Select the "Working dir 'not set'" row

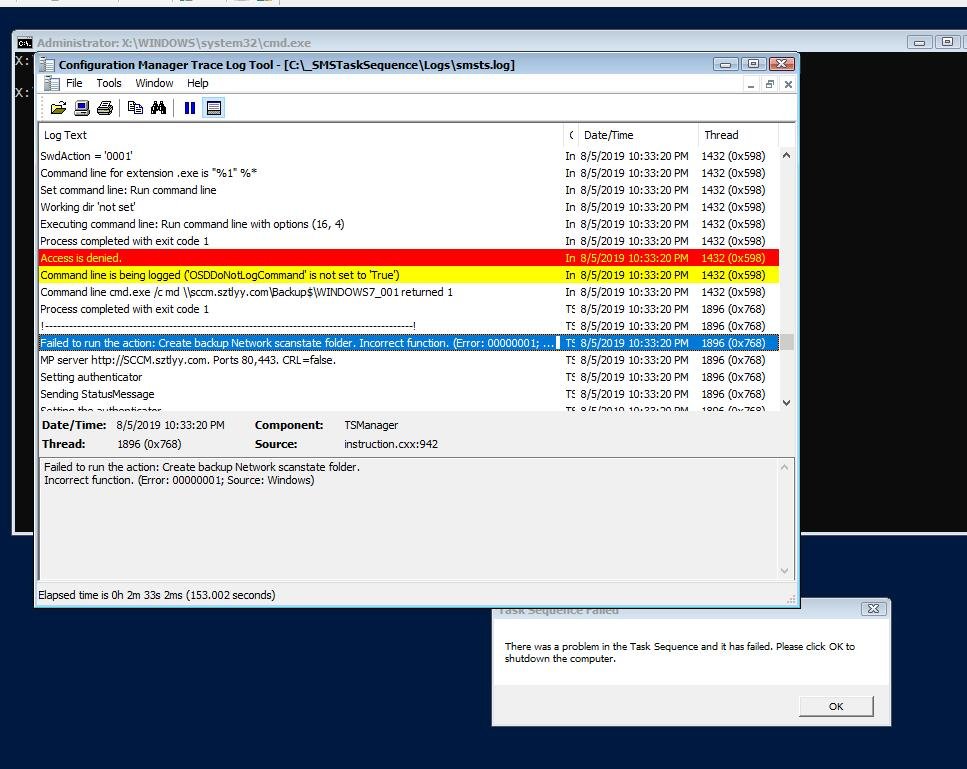click(409, 207)
